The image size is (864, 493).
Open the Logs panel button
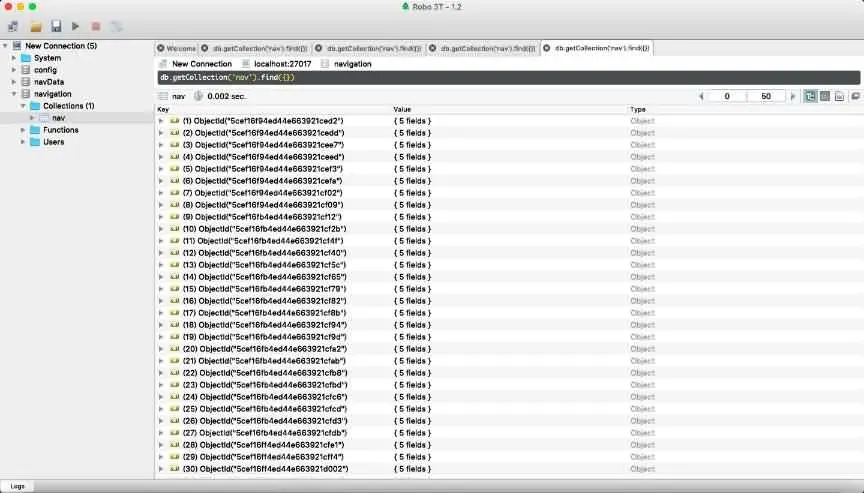(x=17, y=486)
